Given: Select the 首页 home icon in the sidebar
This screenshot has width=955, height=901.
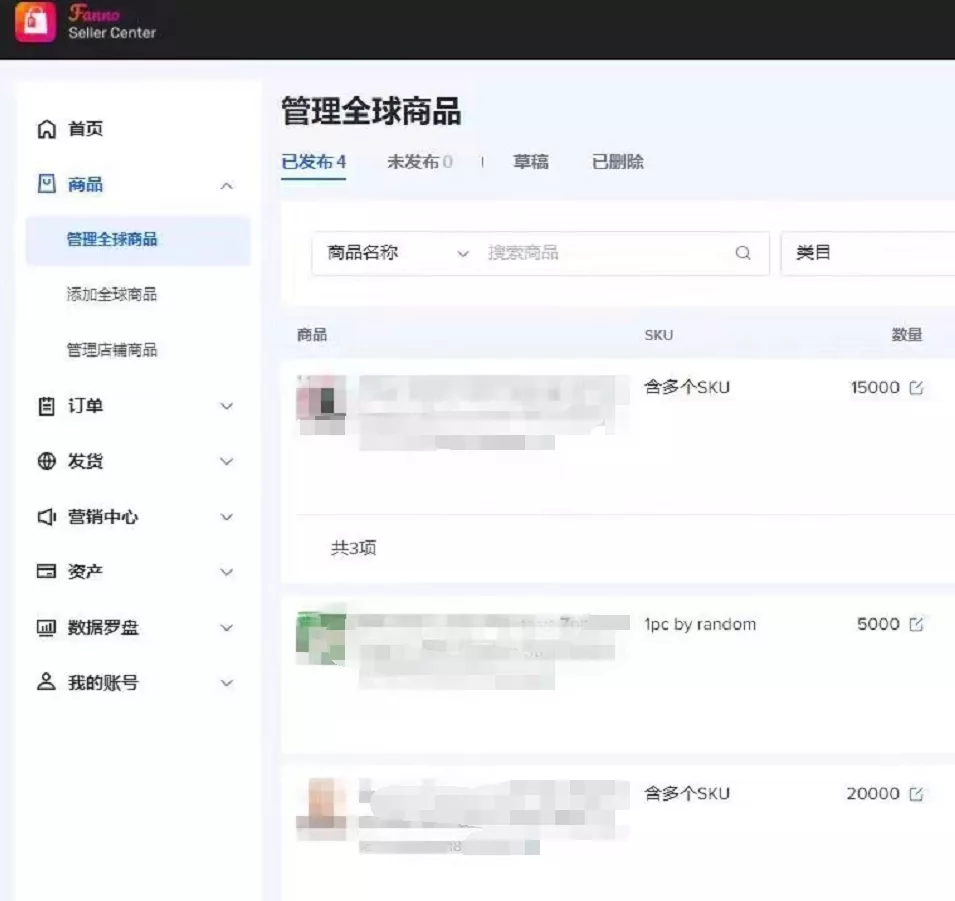Looking at the screenshot, I should point(46,128).
